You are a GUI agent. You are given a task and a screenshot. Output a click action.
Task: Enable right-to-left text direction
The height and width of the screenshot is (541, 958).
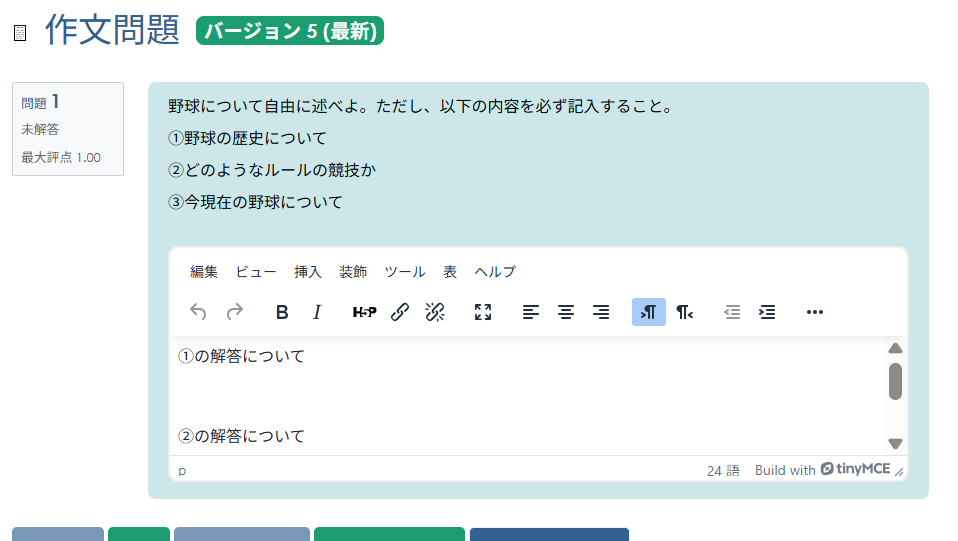point(684,312)
